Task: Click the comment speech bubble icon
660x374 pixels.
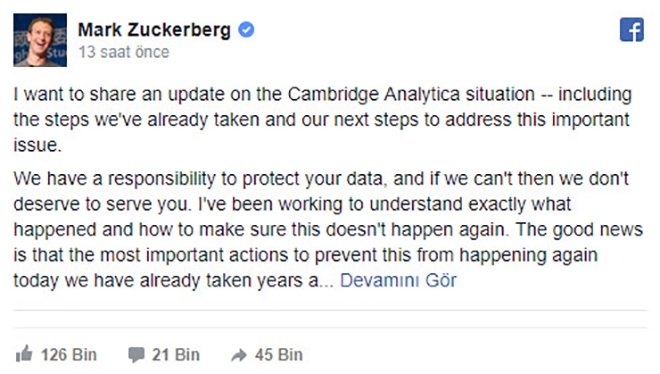Action: click(136, 355)
